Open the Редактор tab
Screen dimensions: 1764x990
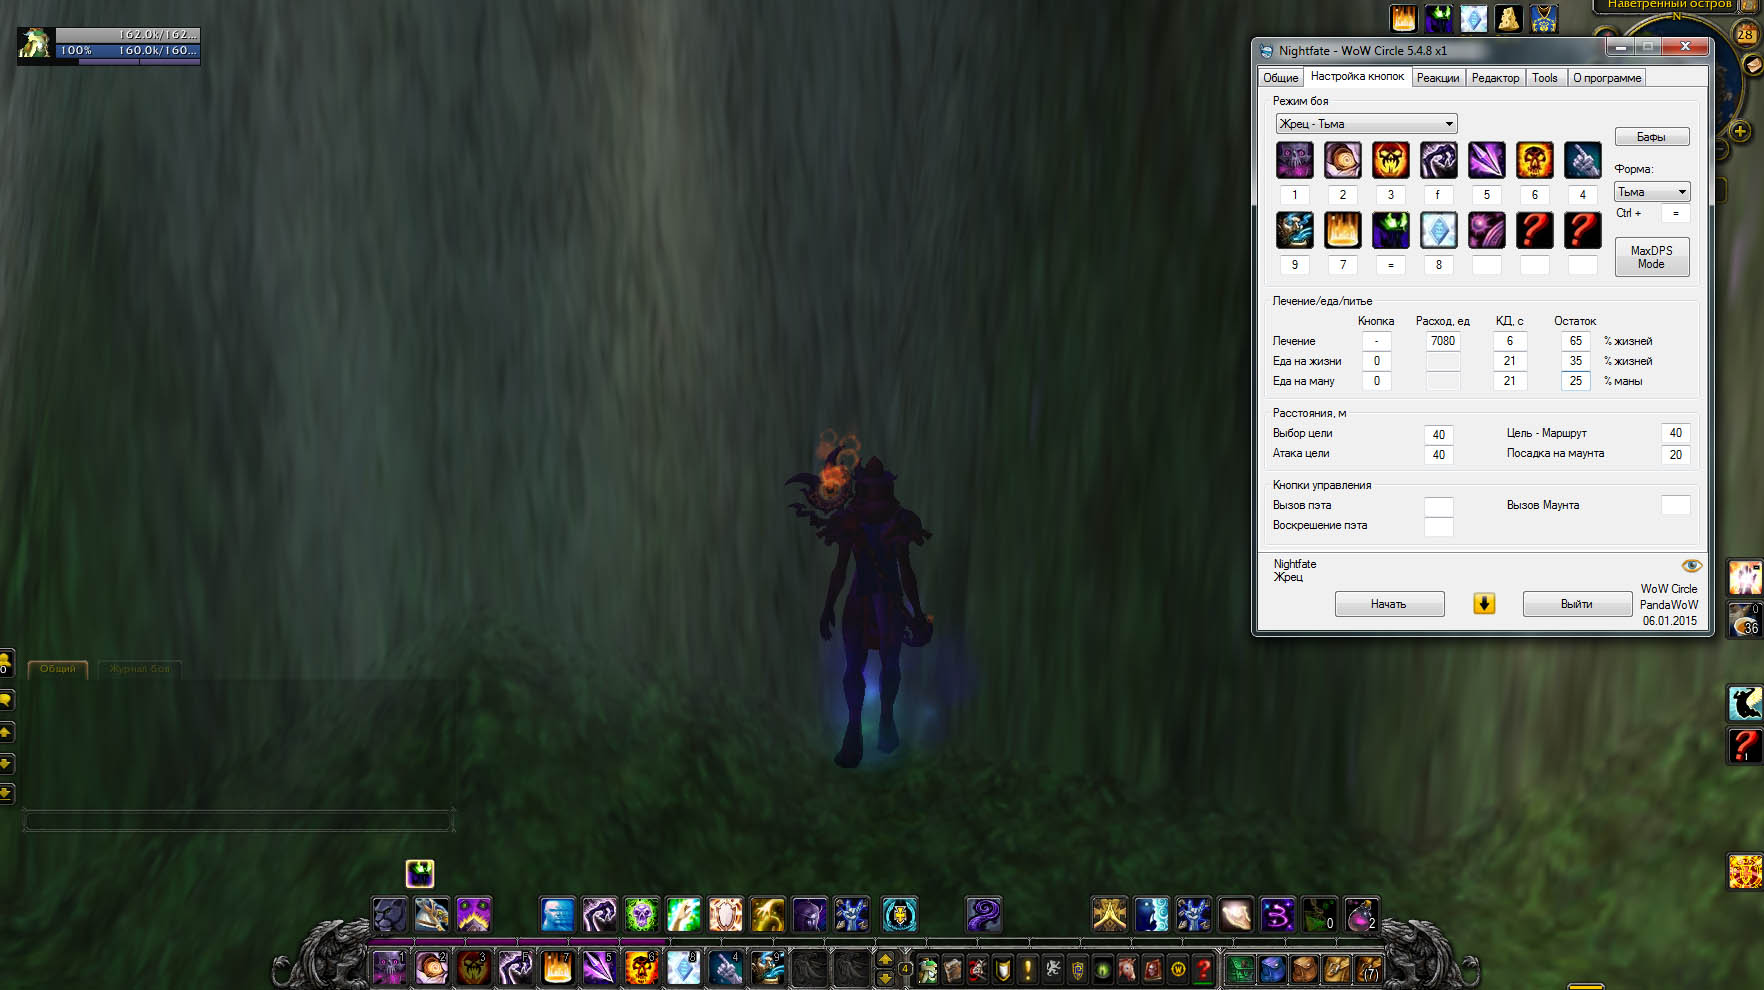(x=1495, y=78)
